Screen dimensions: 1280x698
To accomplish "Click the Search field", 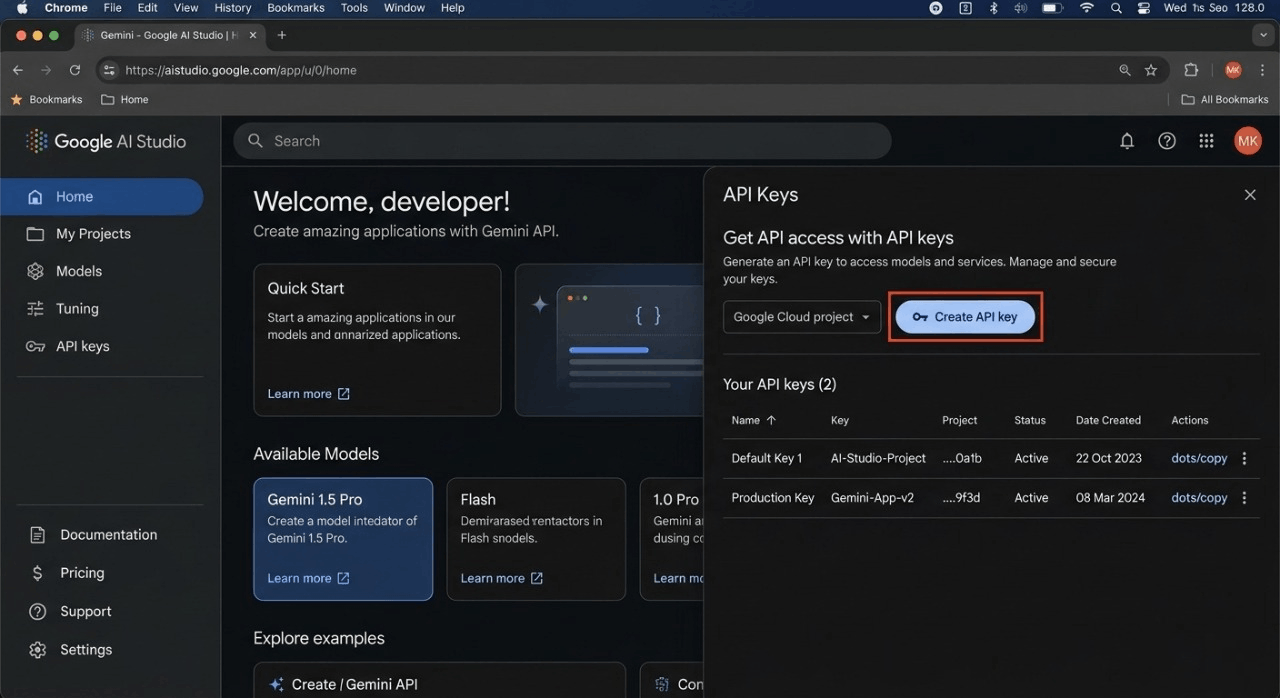I will pos(560,140).
